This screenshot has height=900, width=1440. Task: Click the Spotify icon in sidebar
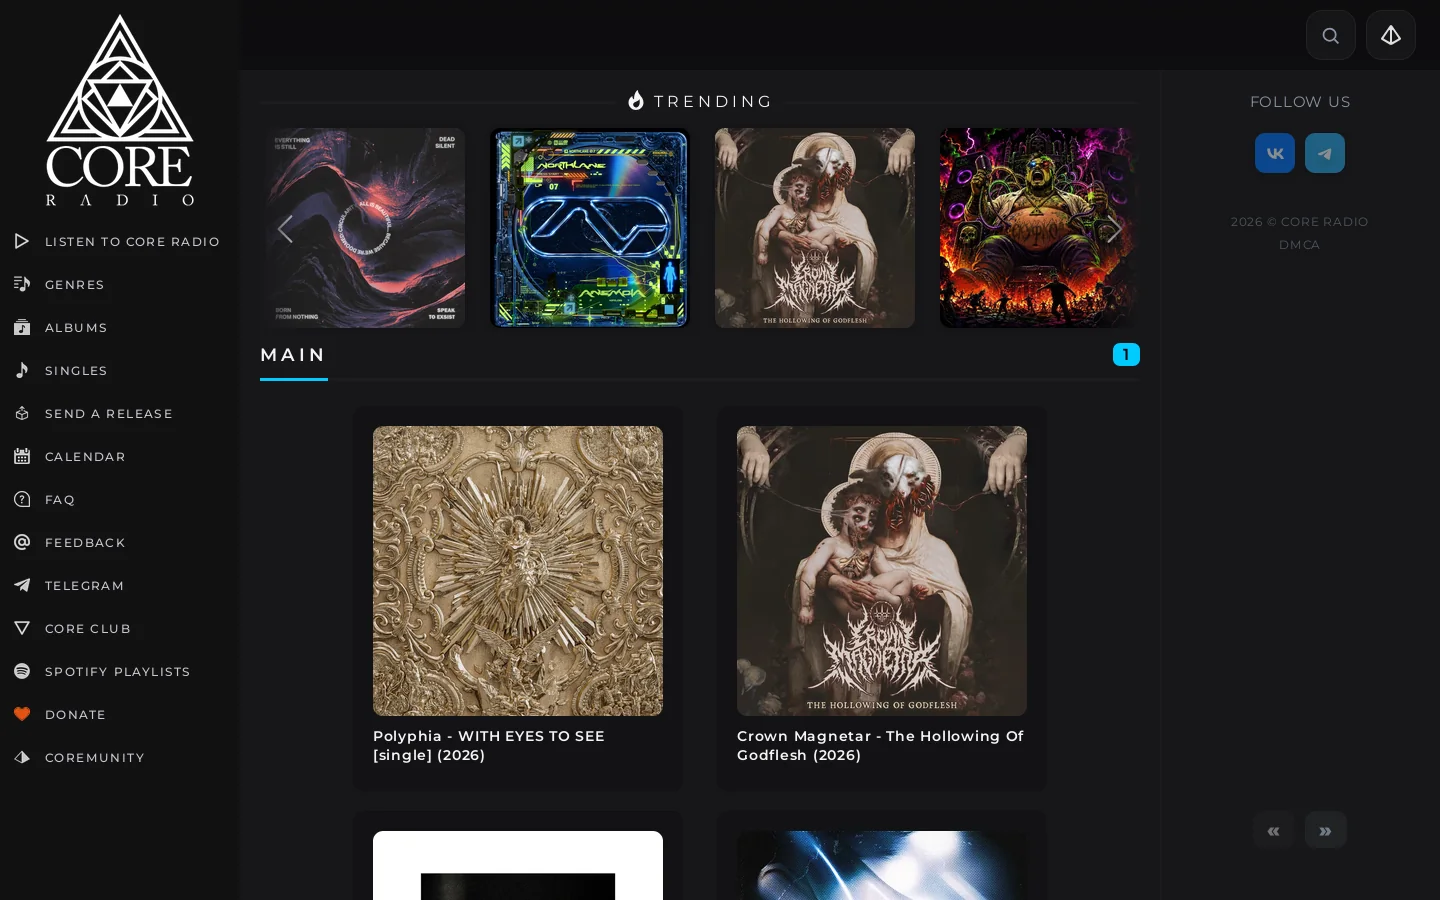22,671
